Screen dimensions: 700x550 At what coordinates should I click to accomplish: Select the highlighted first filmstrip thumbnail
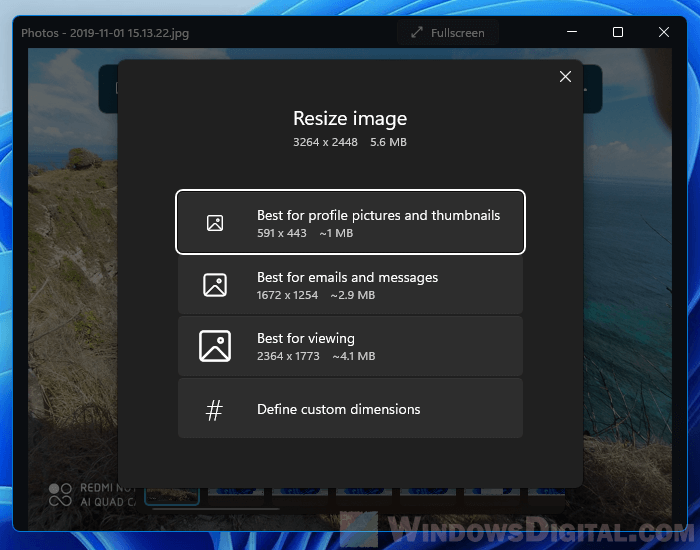(x=172, y=496)
